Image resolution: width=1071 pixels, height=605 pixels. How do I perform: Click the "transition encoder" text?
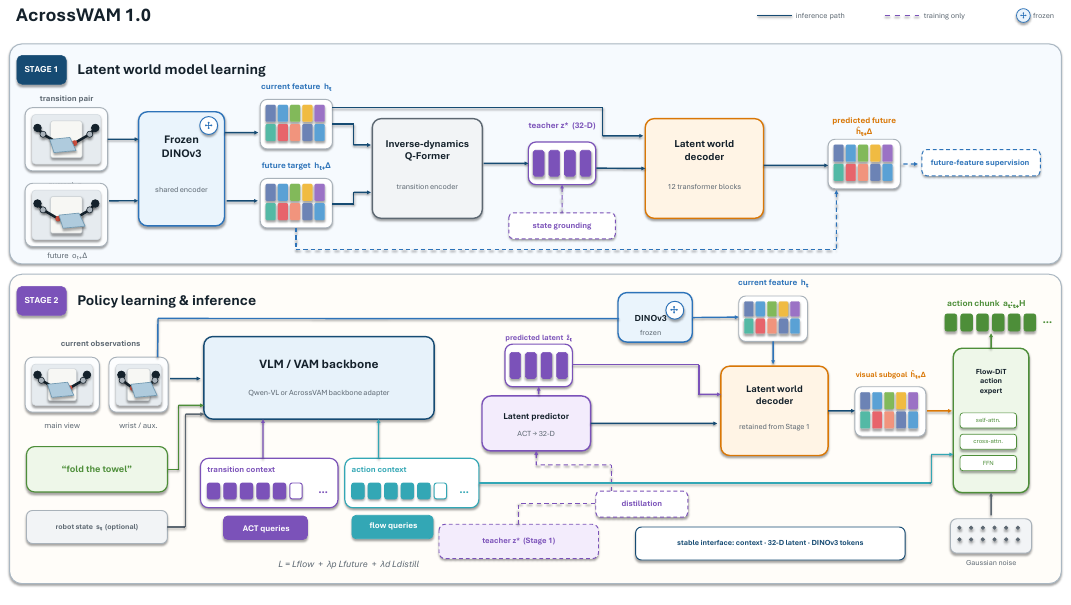427,186
